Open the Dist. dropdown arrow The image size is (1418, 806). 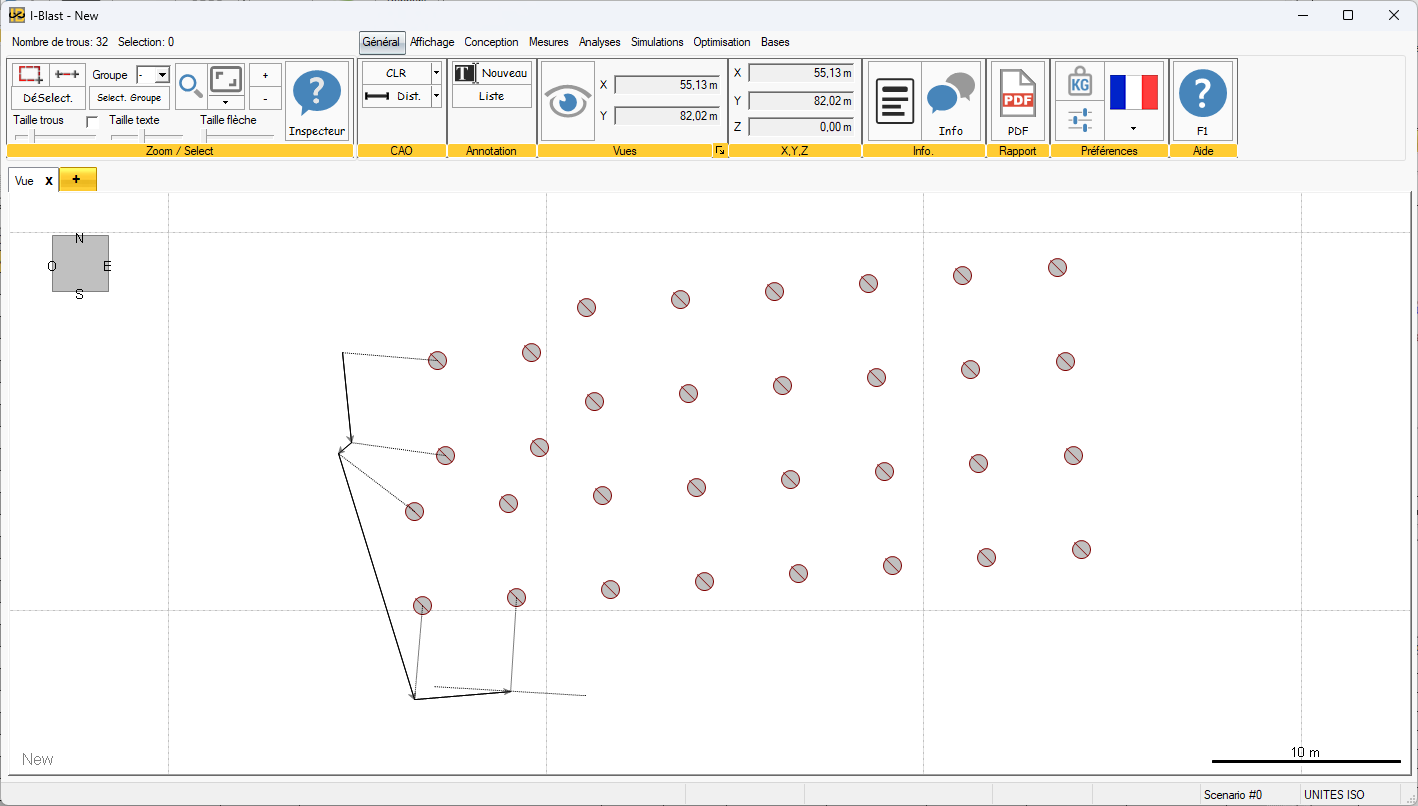tap(436, 97)
